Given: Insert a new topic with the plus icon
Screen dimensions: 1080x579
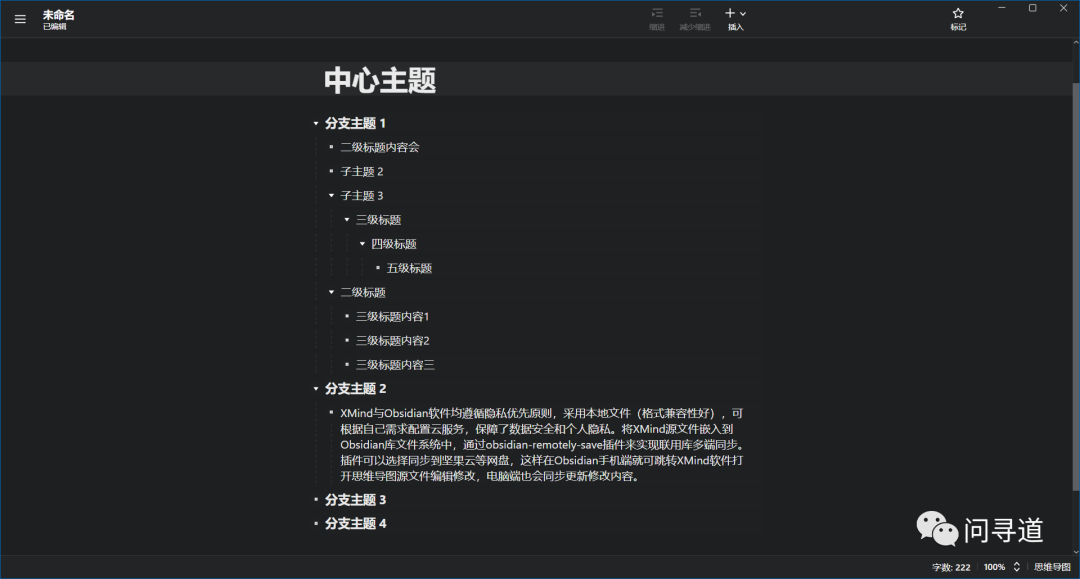Looking at the screenshot, I should pyautogui.click(x=729, y=13).
